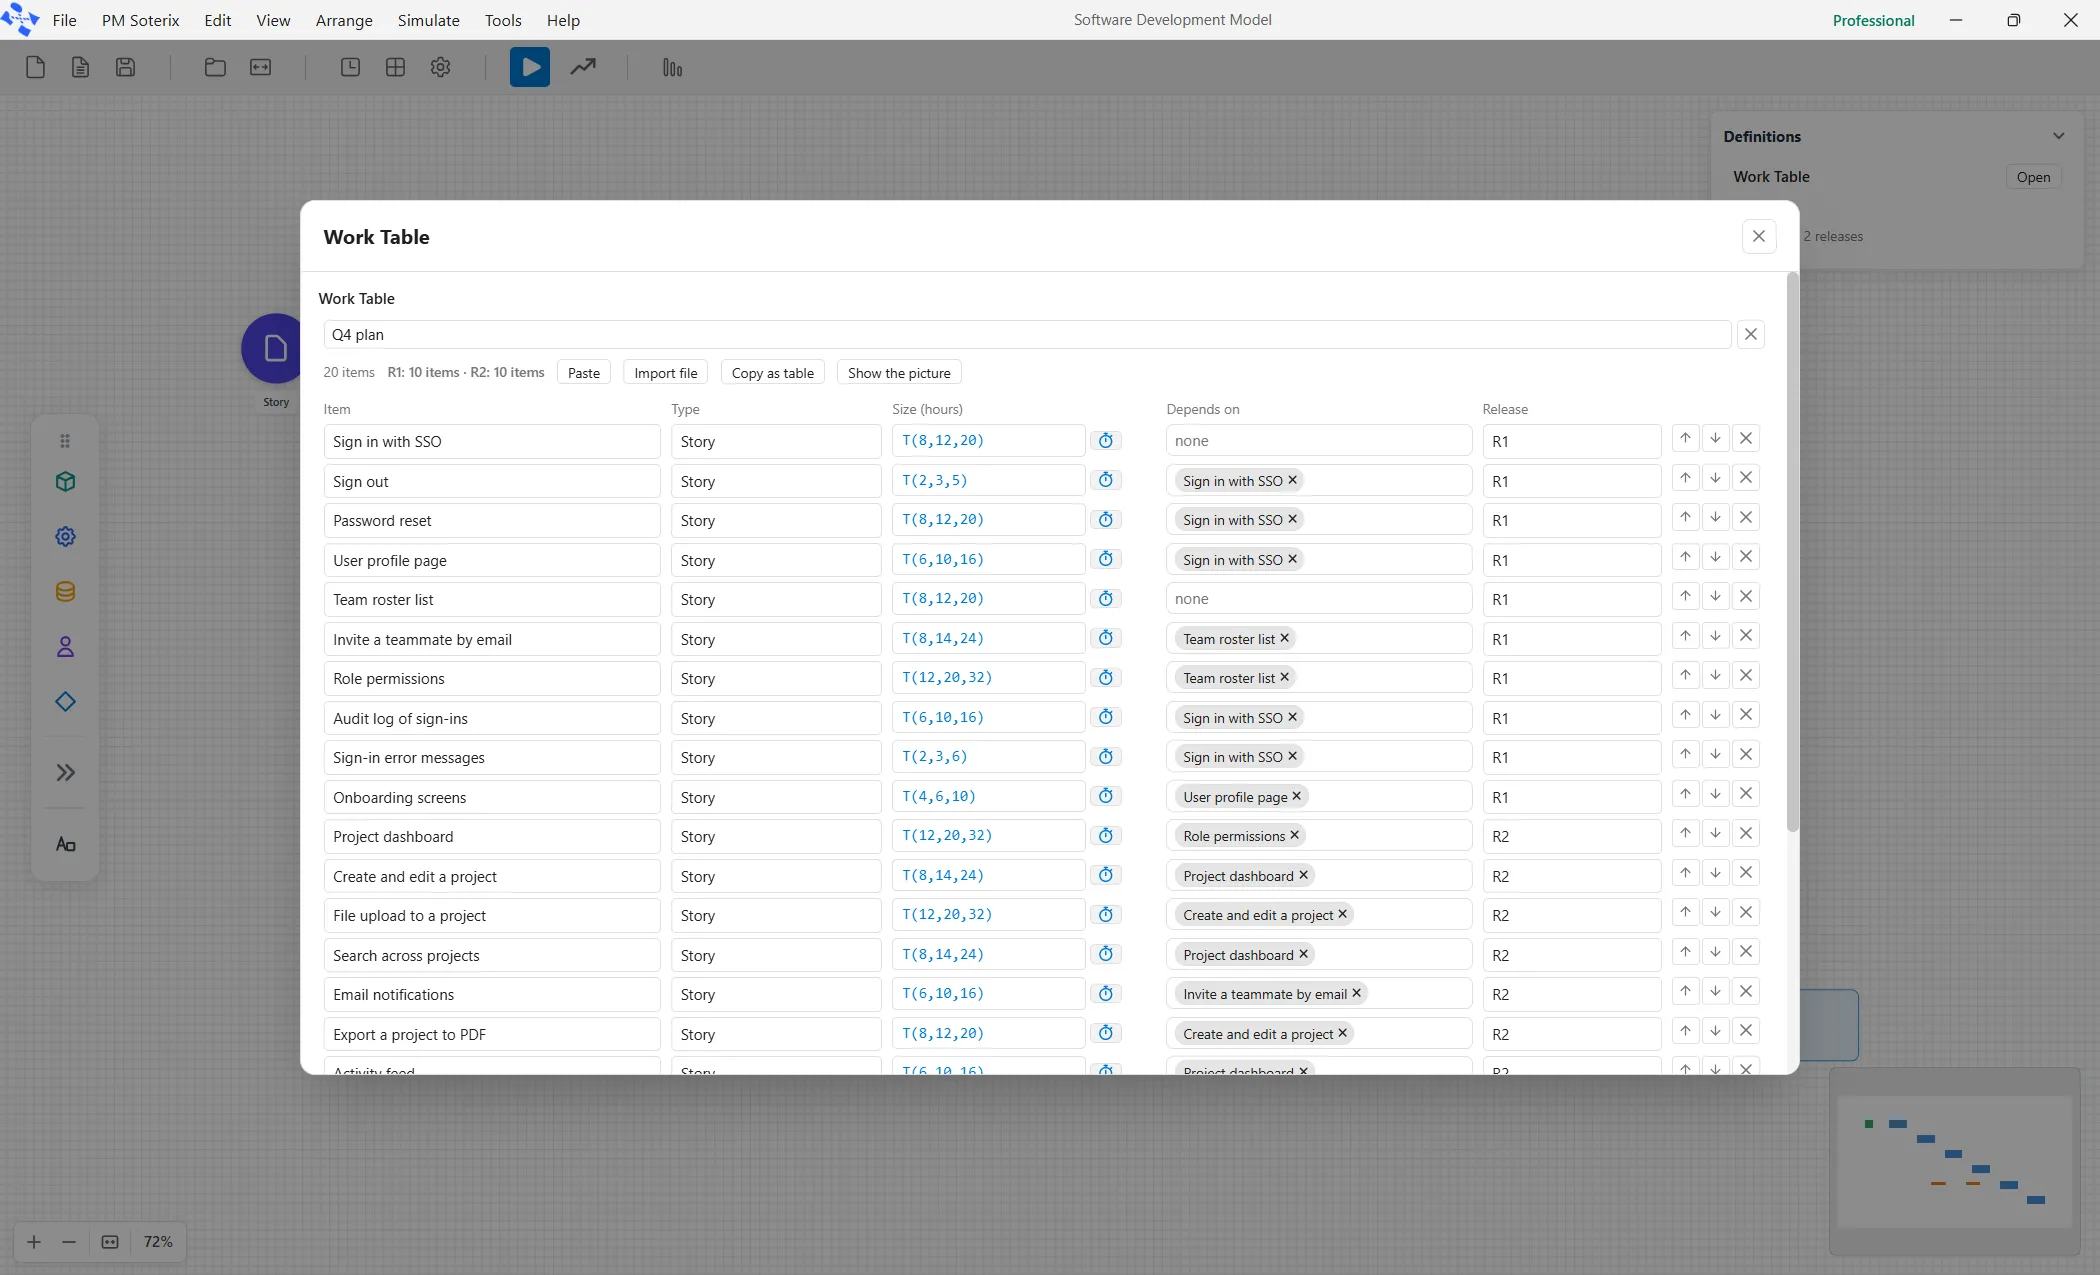The width and height of the screenshot is (2100, 1275).
Task: Open the trend chart icon in toolbar
Action: pos(583,67)
